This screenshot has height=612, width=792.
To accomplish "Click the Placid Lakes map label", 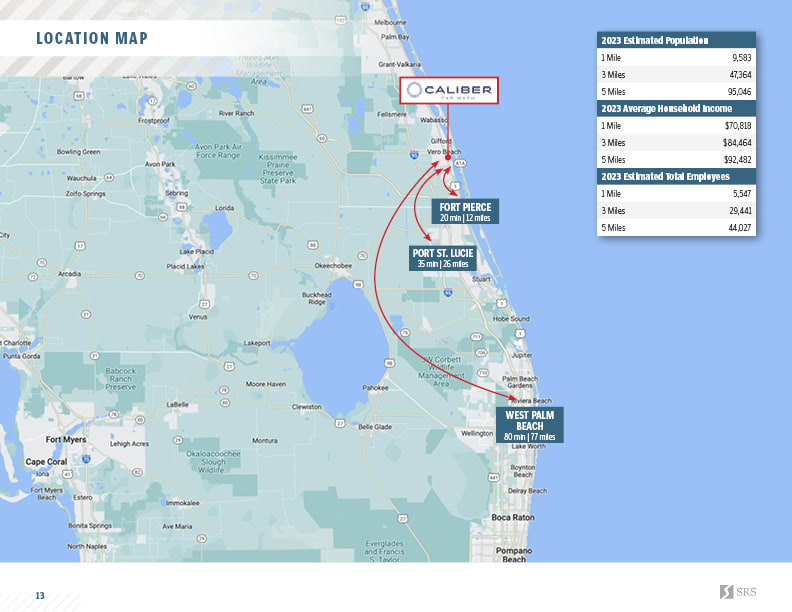I will click(185, 267).
